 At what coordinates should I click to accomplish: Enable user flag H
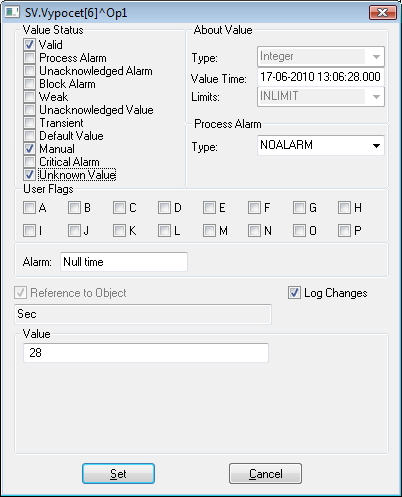tap(344, 207)
